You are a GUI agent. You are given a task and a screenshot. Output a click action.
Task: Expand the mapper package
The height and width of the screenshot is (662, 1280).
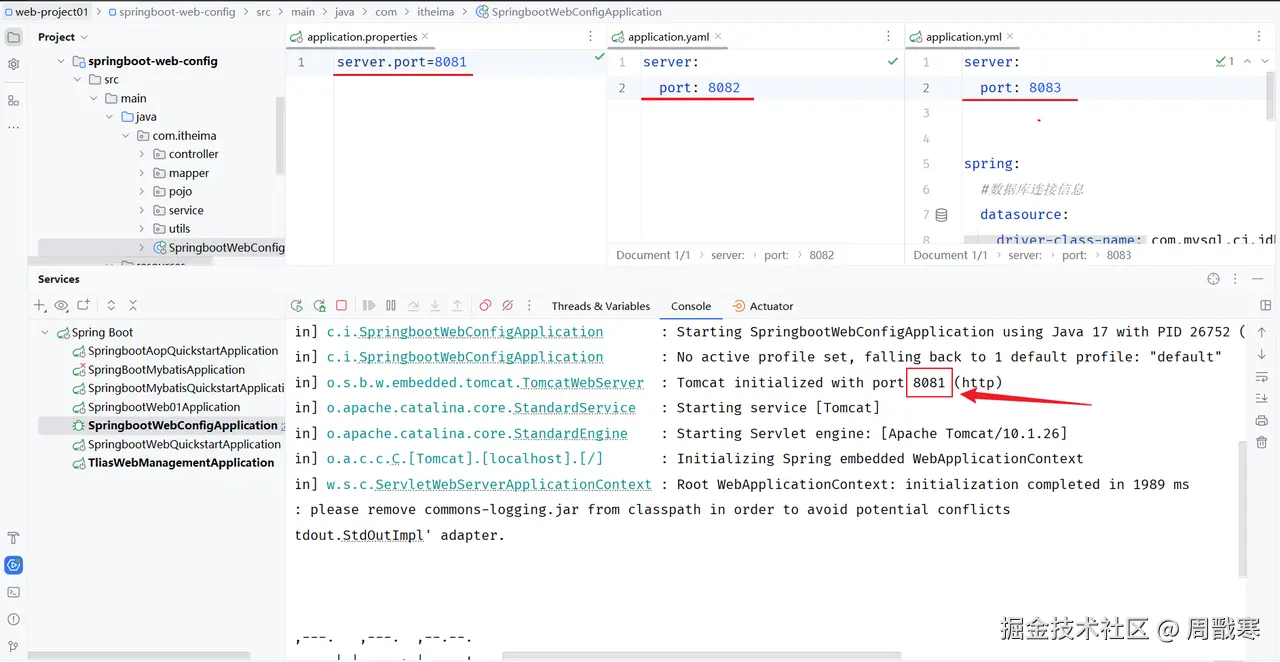click(142, 173)
